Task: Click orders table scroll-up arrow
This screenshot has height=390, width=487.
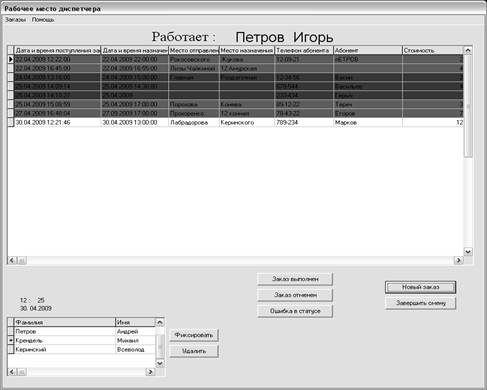Action: tap(468, 50)
